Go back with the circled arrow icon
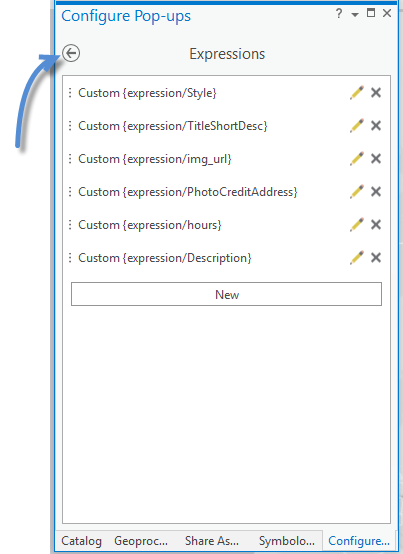The width and height of the screenshot is (403, 554). (71, 53)
